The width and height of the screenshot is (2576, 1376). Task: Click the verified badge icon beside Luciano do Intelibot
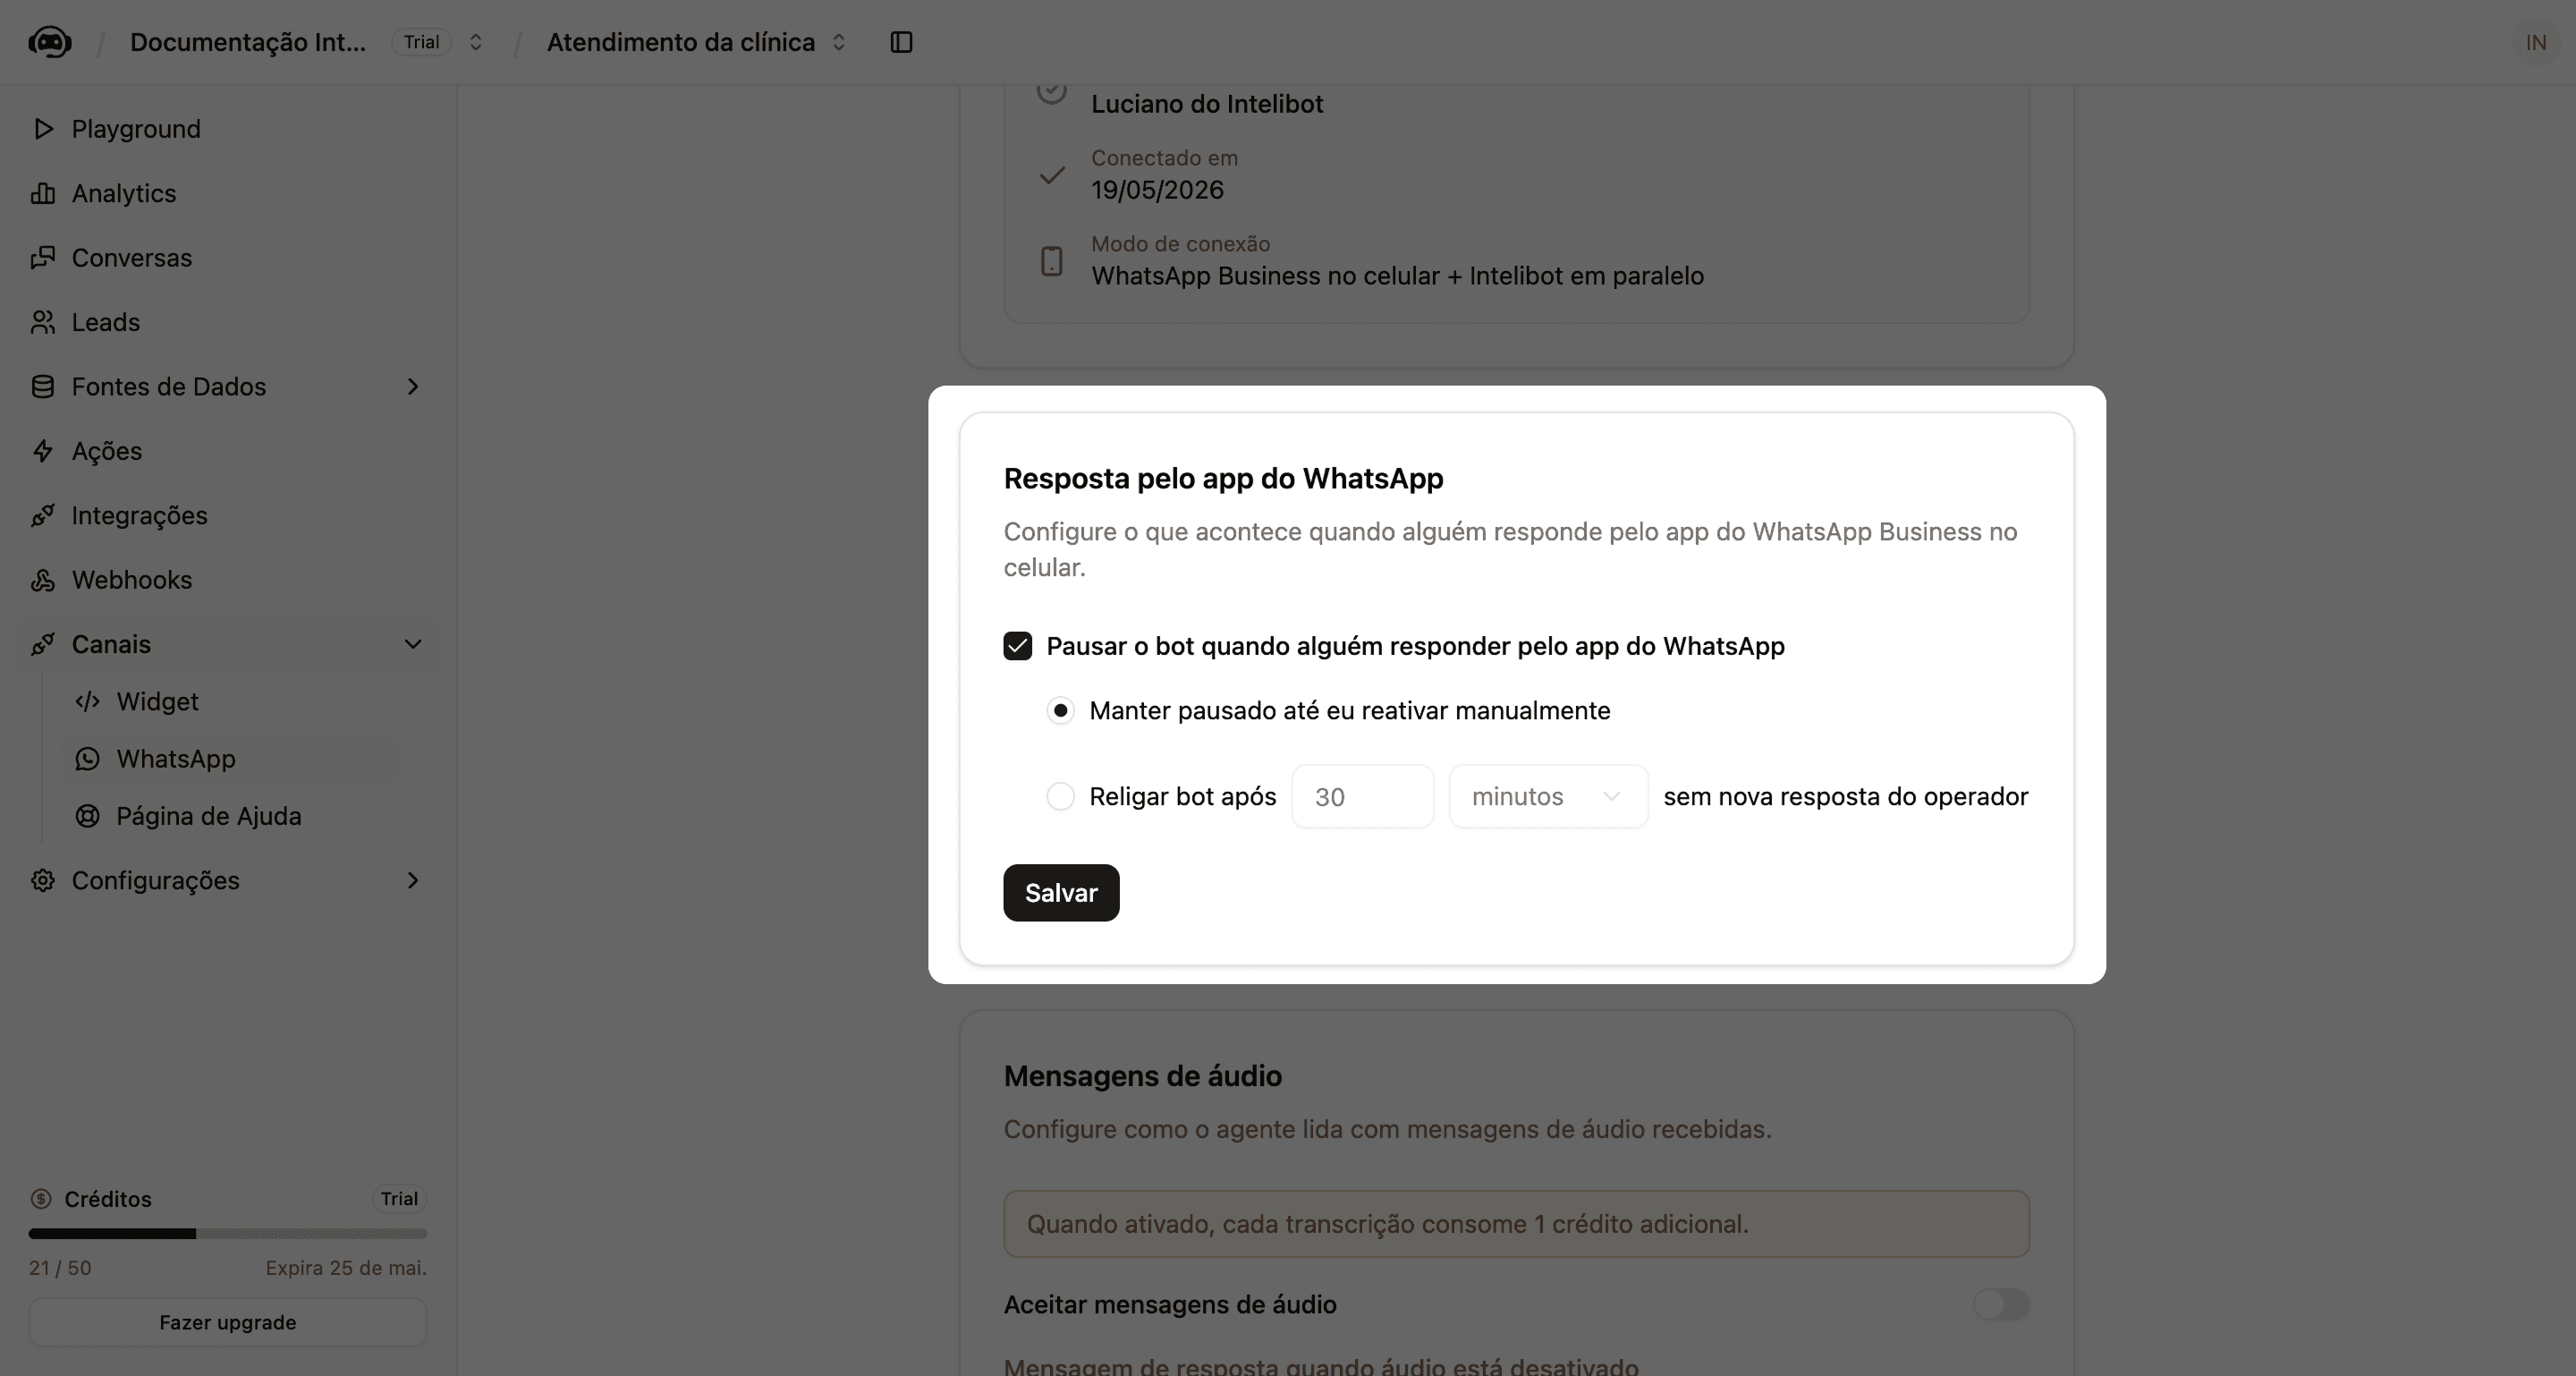1051,91
